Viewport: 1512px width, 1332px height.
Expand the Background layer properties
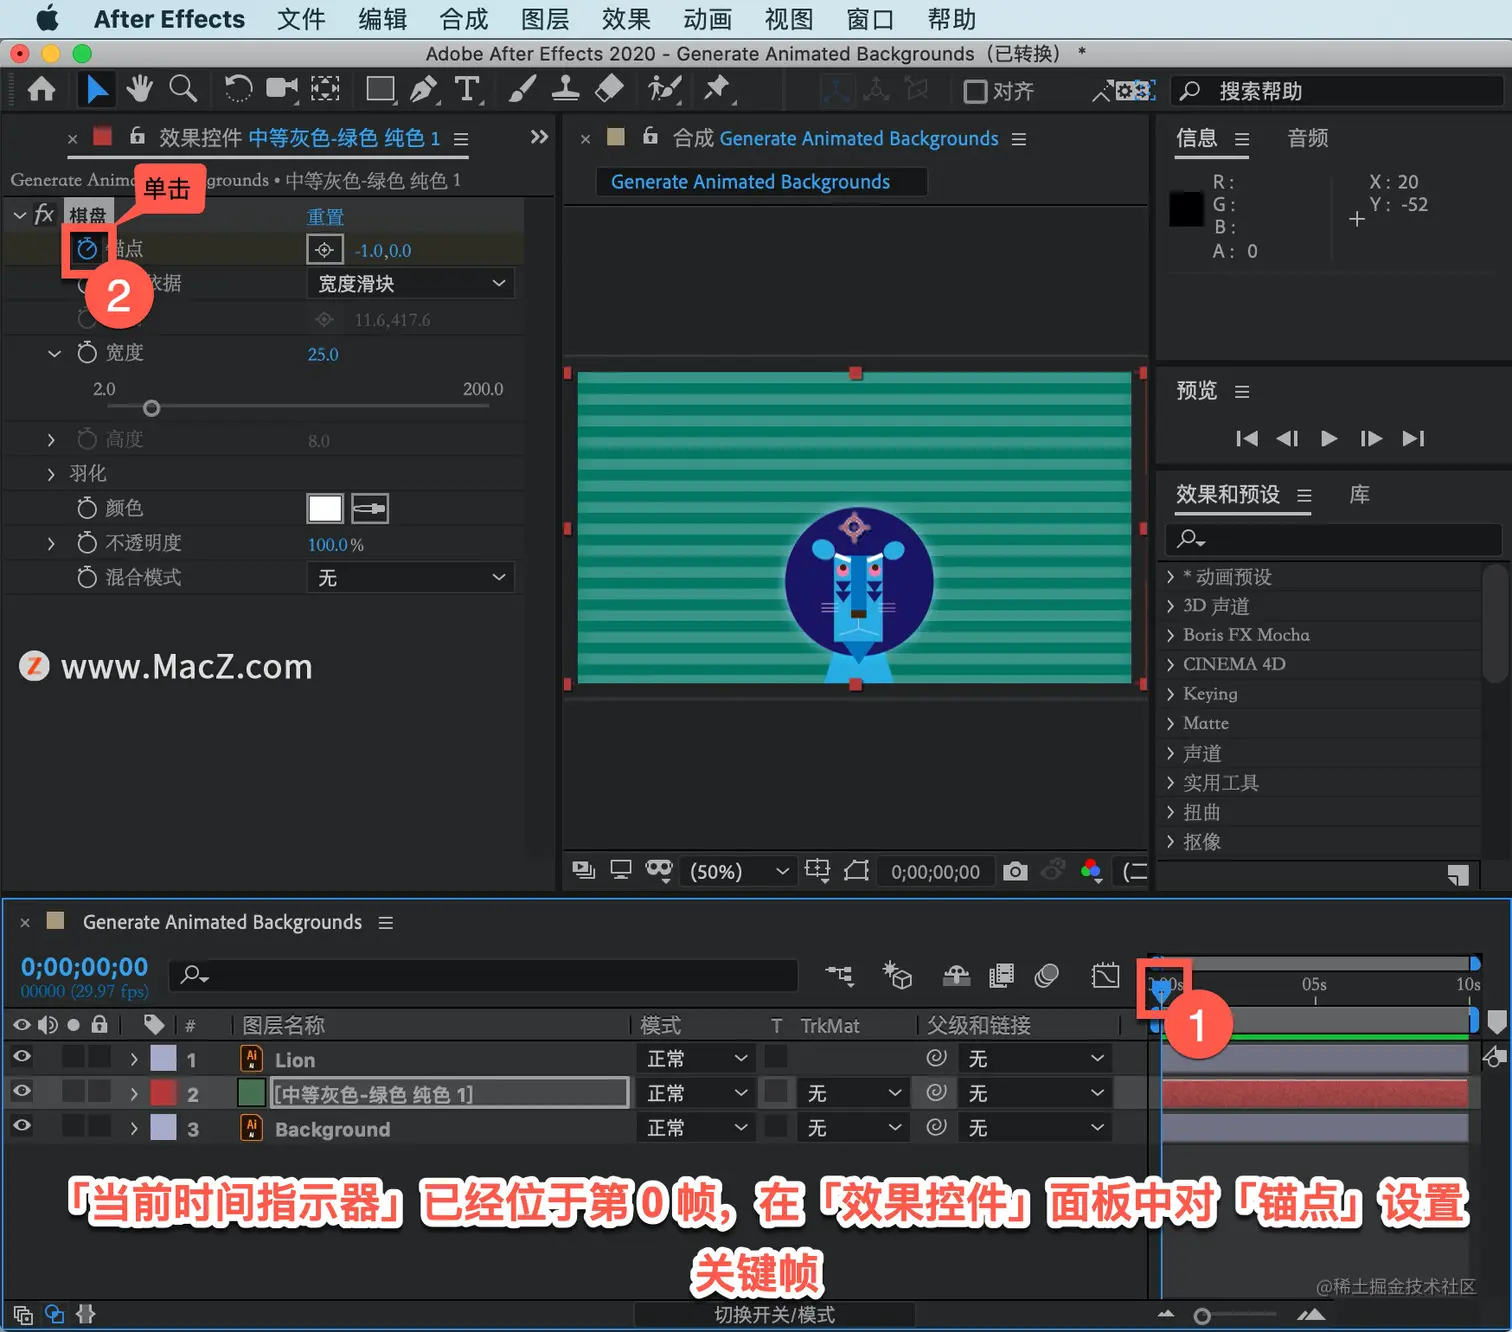click(134, 1129)
